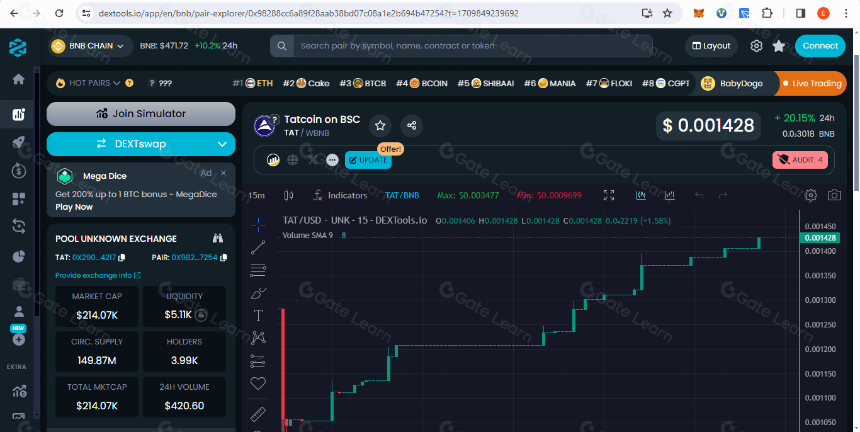860x432 pixels.
Task: Open the Layout button
Action: click(711, 46)
